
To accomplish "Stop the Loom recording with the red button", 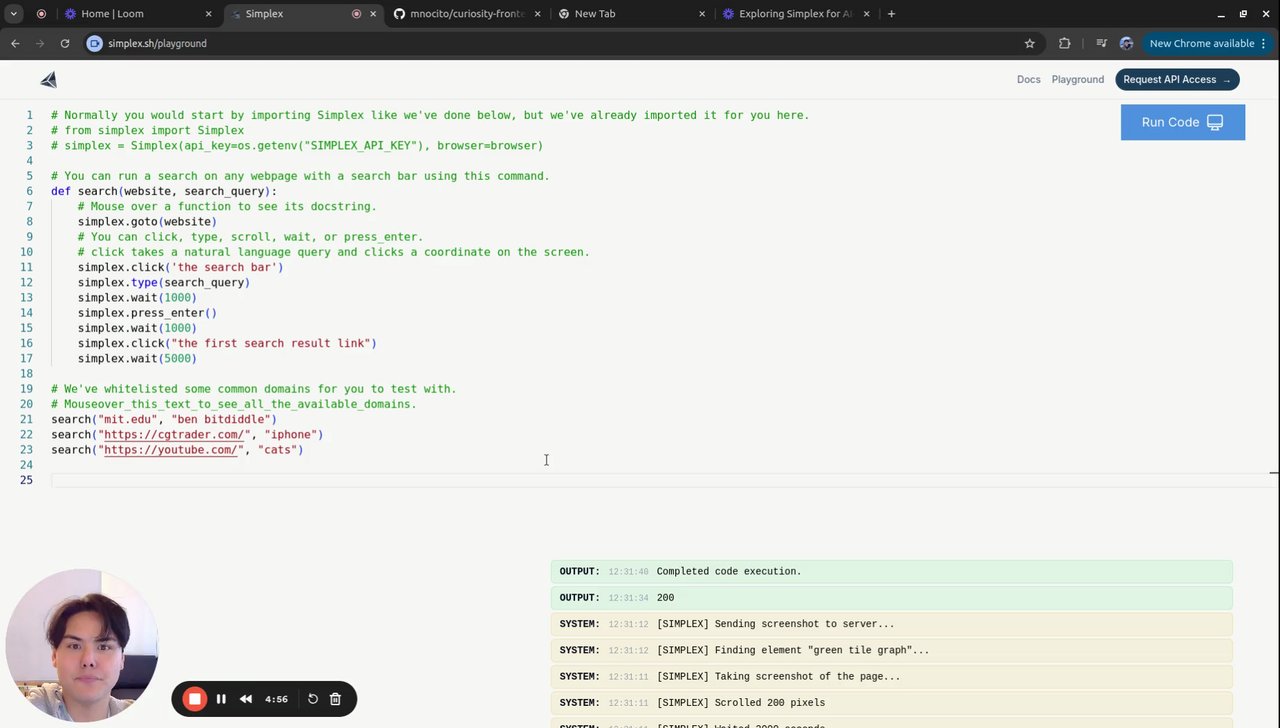I will click(x=195, y=699).
